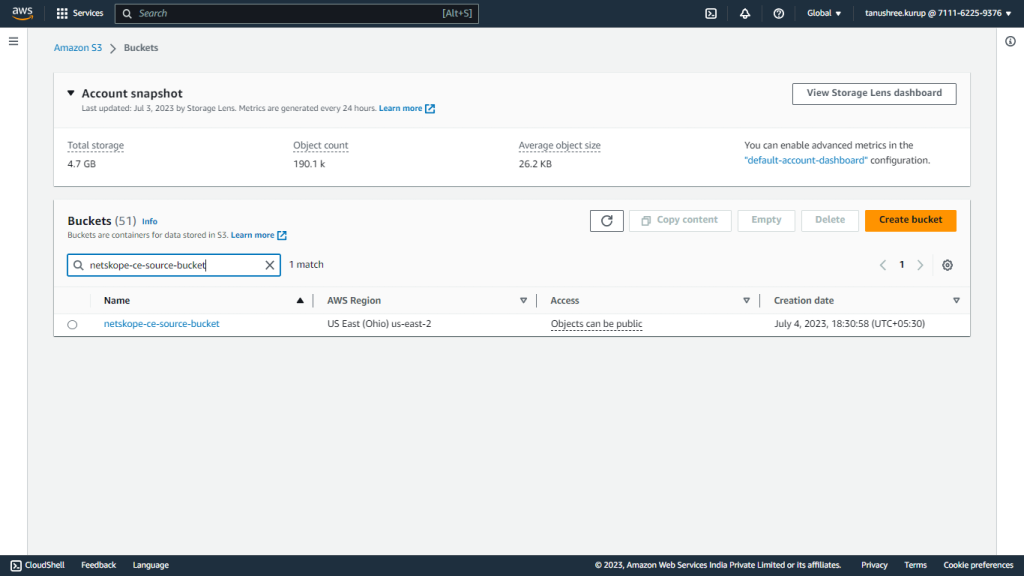Image resolution: width=1024 pixels, height=576 pixels.
Task: Open Cookie preferences
Action: click(x=978, y=565)
